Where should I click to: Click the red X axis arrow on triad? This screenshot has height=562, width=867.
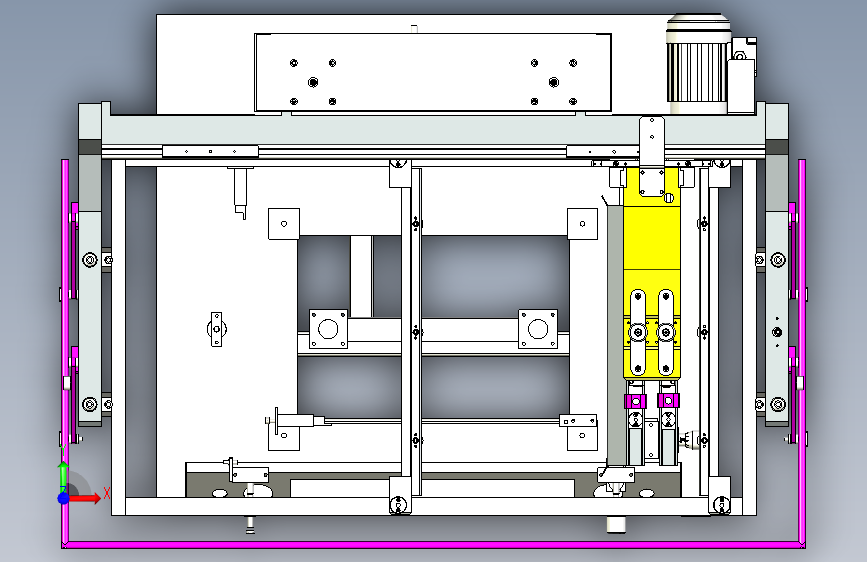(84, 498)
